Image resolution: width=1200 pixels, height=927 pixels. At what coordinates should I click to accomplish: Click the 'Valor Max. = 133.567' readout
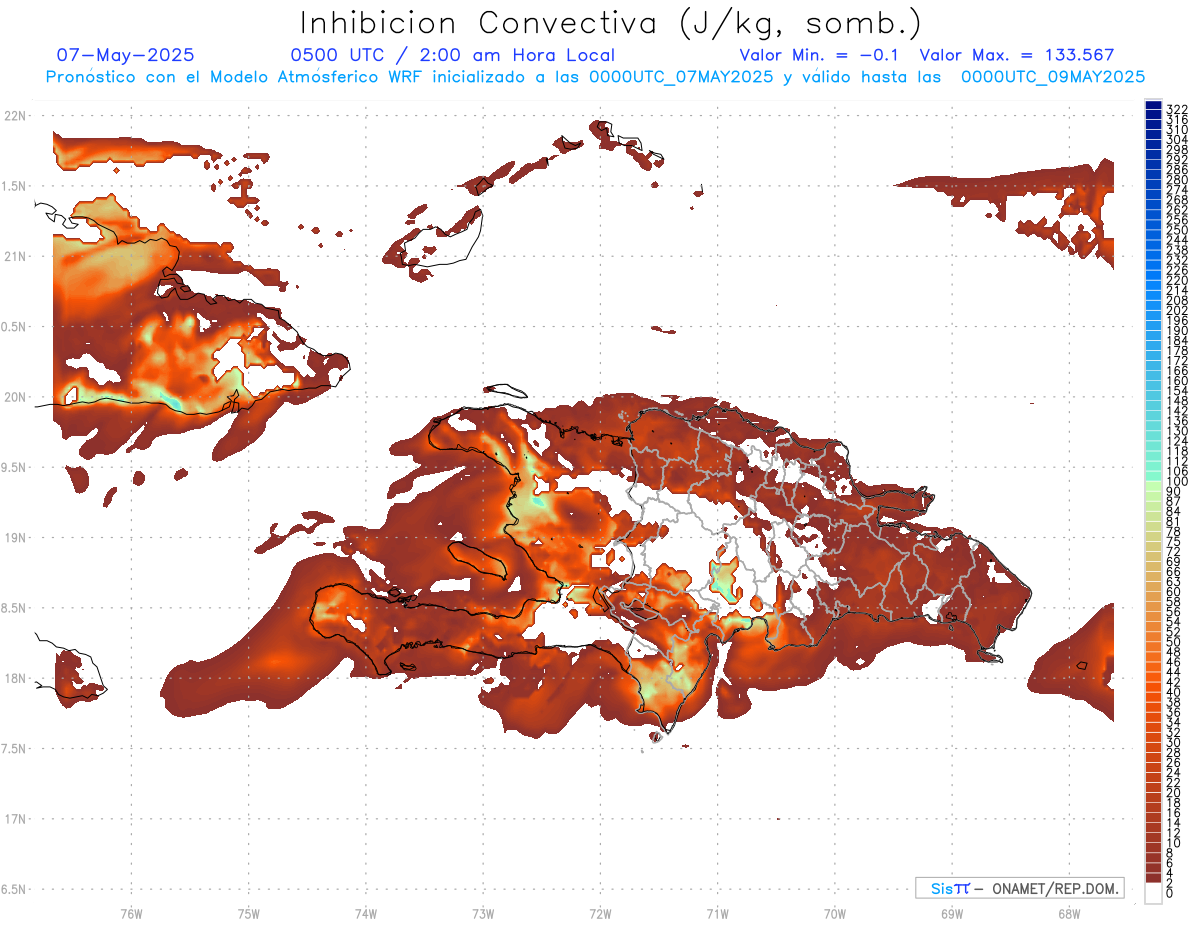tap(1017, 55)
